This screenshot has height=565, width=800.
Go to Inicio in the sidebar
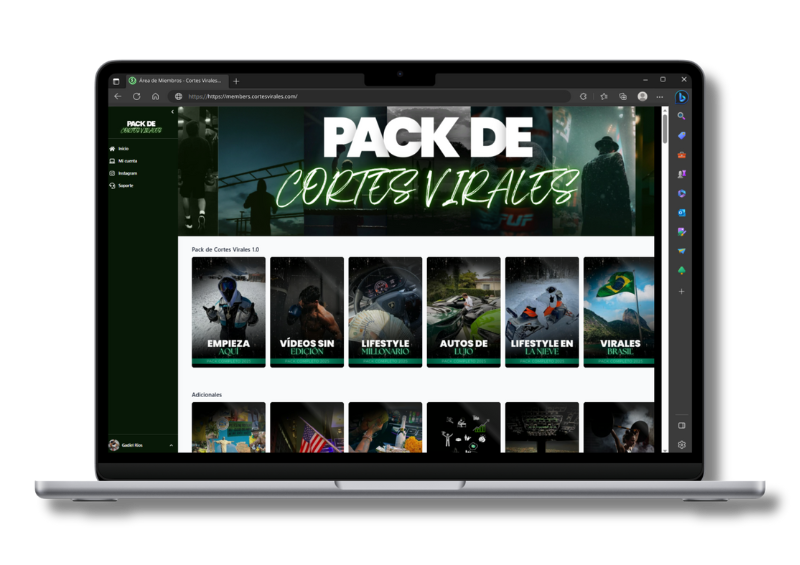123,148
